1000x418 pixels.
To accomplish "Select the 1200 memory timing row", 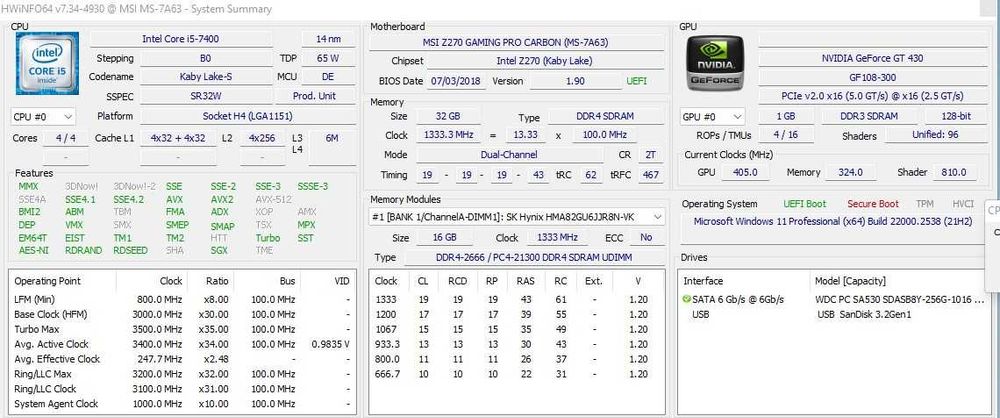I will tap(517, 315).
